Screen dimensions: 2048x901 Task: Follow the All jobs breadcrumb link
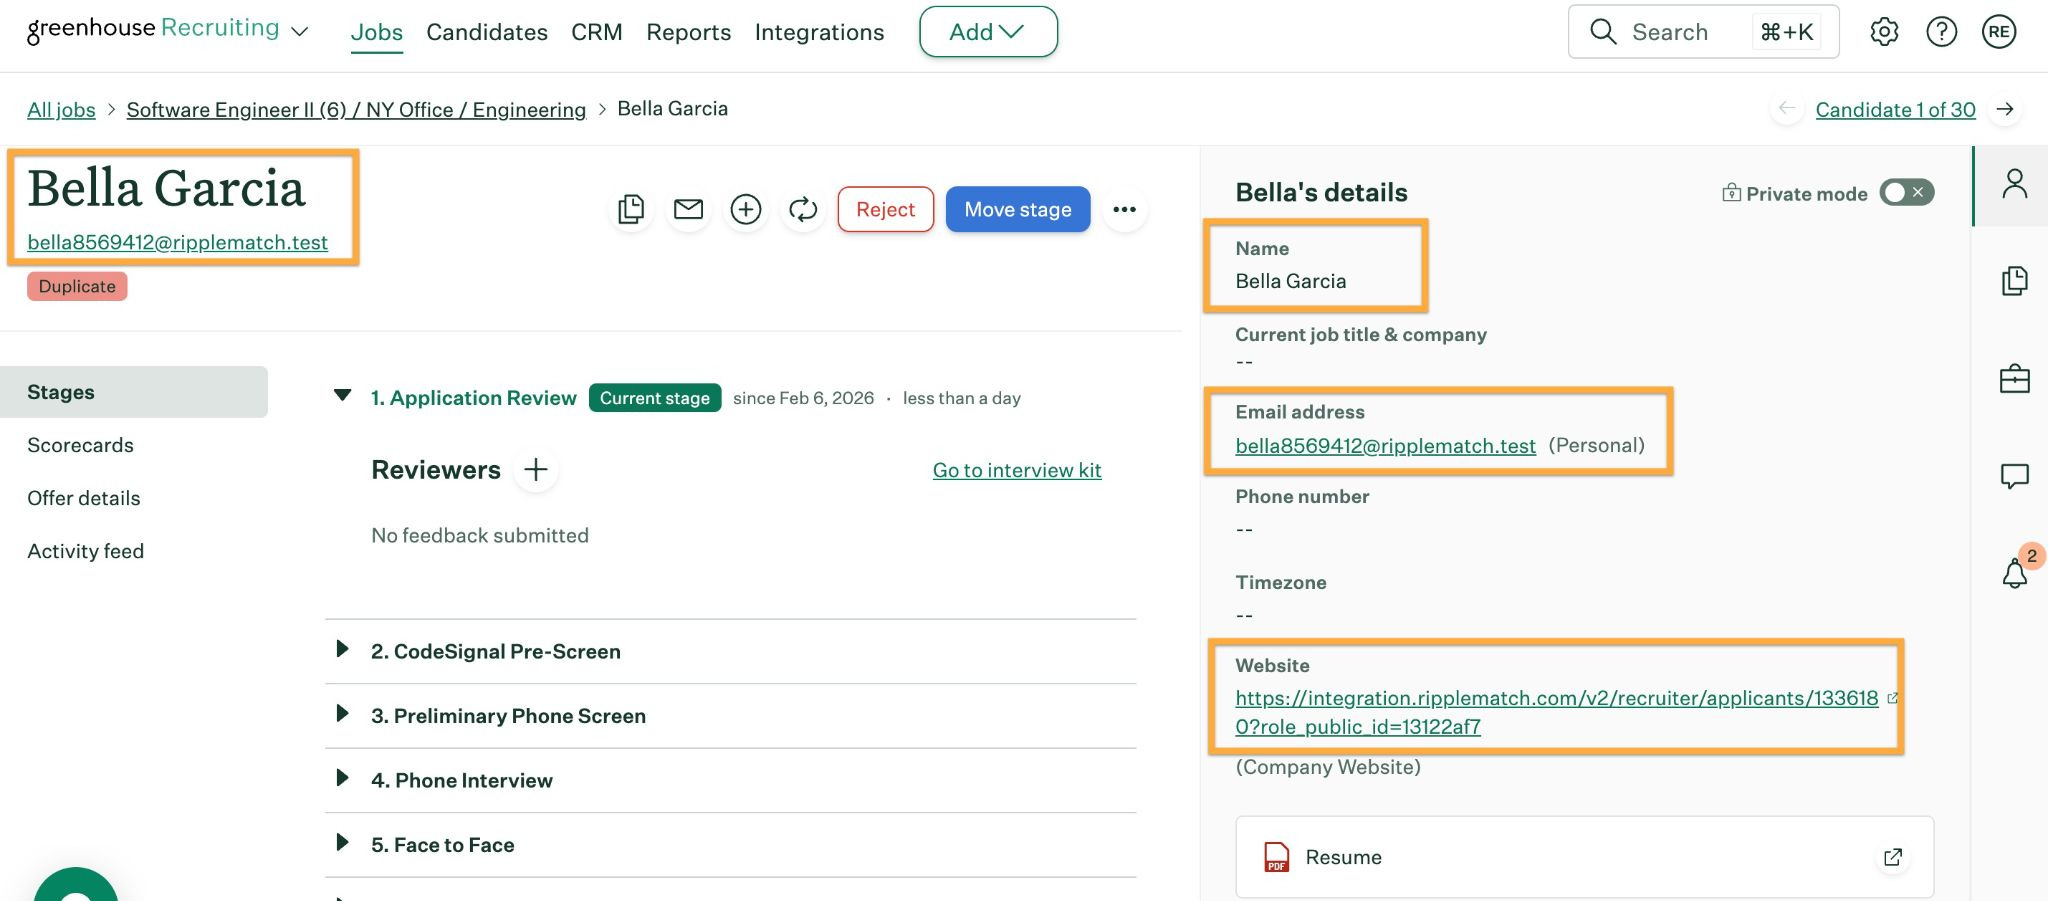61,109
